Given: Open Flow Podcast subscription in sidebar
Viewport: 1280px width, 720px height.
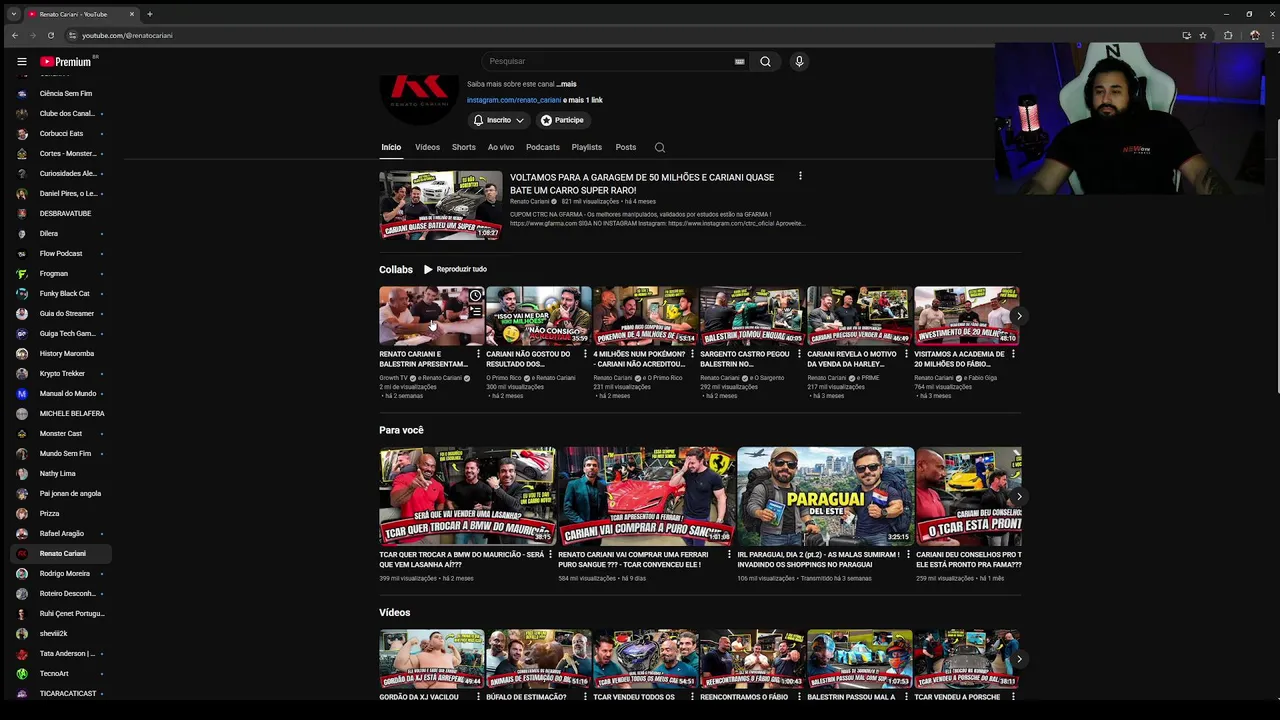Looking at the screenshot, I should pos(61,253).
